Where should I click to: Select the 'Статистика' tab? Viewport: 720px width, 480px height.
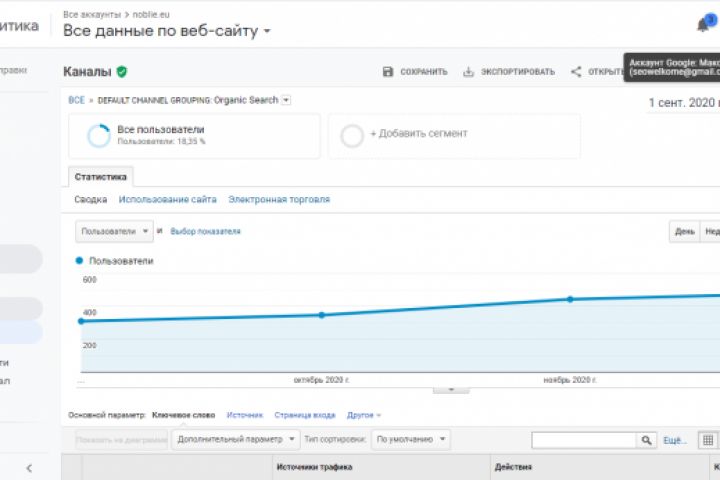(101, 177)
